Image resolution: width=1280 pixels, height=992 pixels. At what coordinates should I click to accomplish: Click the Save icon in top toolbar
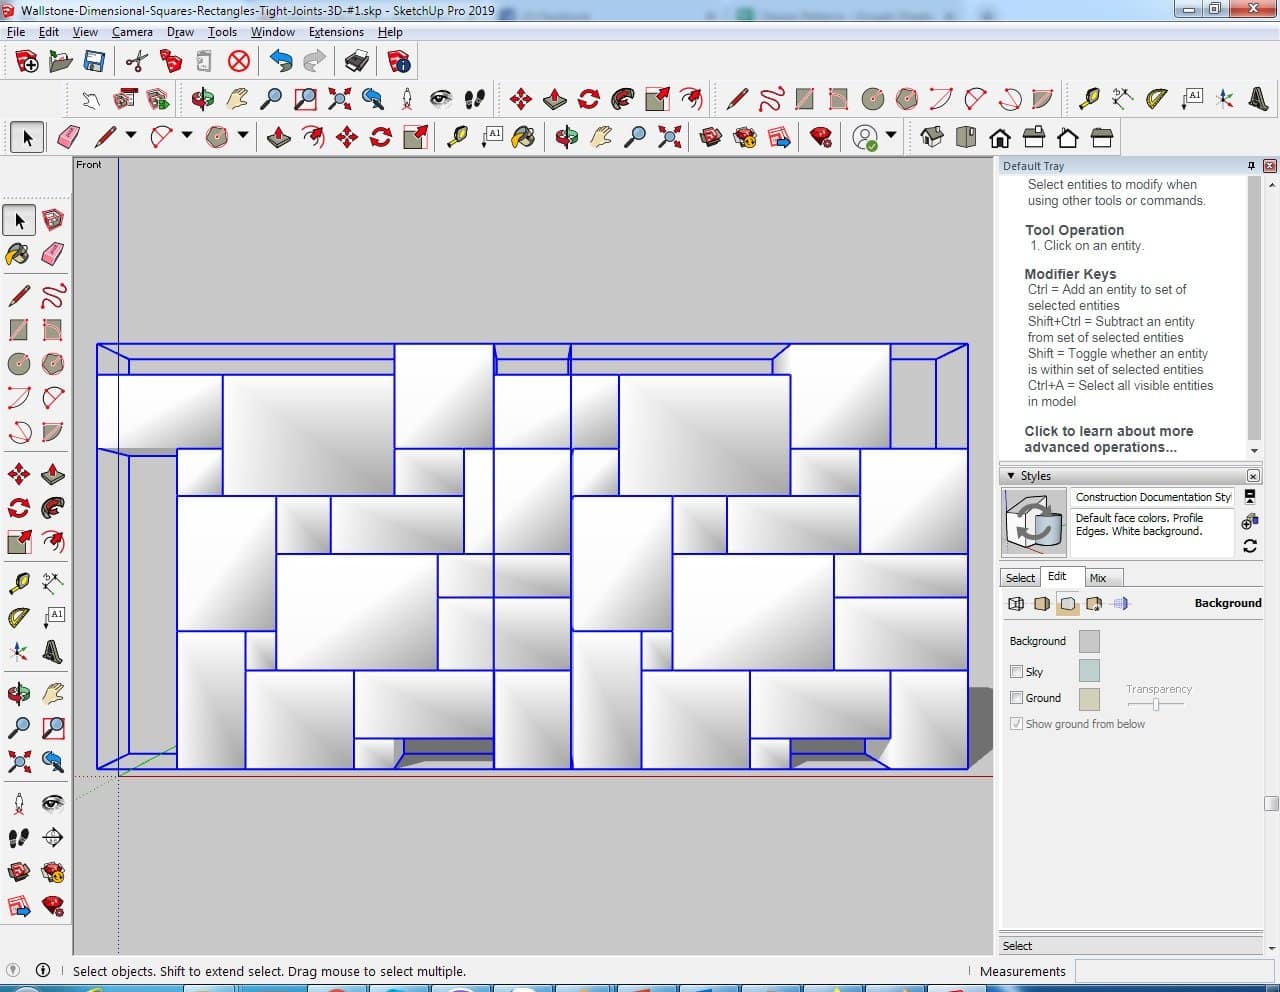coord(94,62)
